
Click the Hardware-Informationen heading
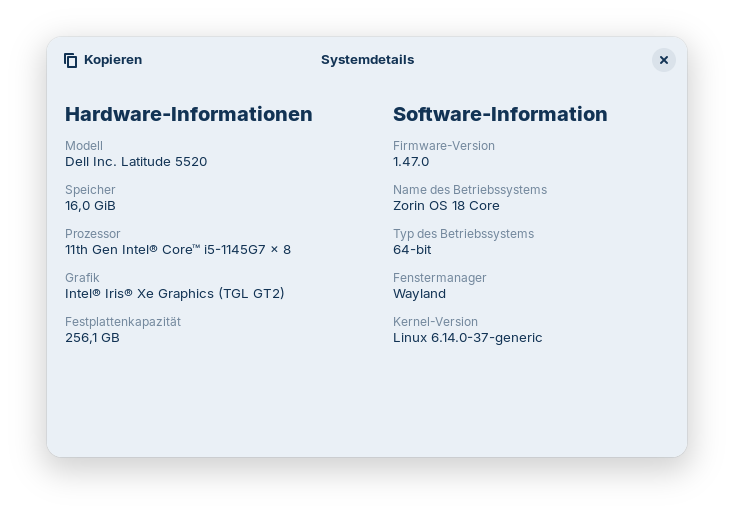tap(188, 114)
